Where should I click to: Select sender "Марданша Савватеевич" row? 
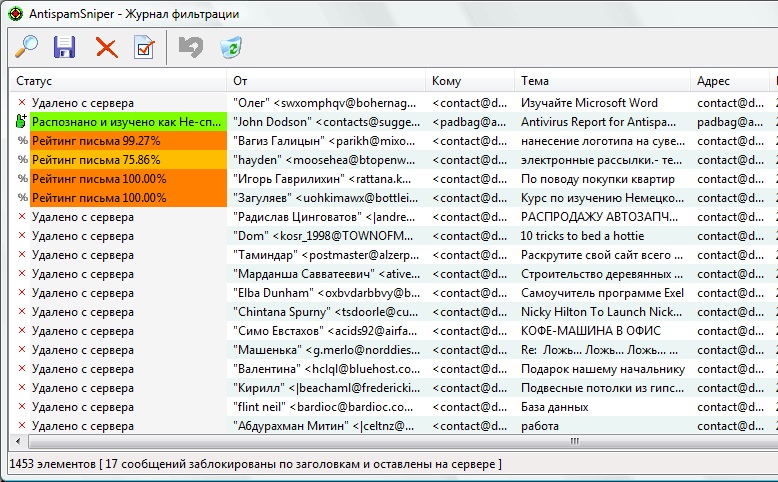(326, 274)
